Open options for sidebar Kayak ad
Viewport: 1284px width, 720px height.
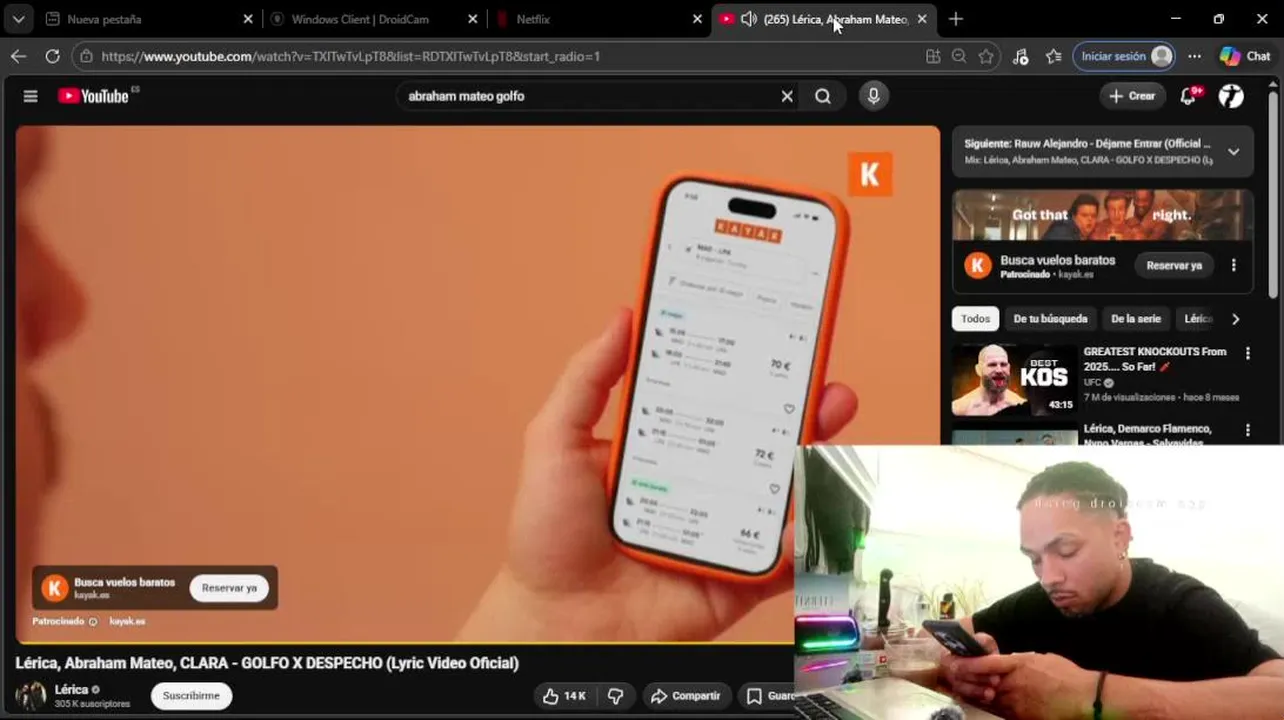1233,266
